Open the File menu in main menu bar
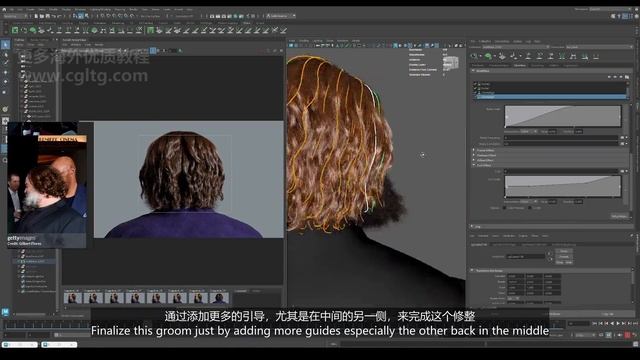This screenshot has height=360, width=640. pos(12,9)
